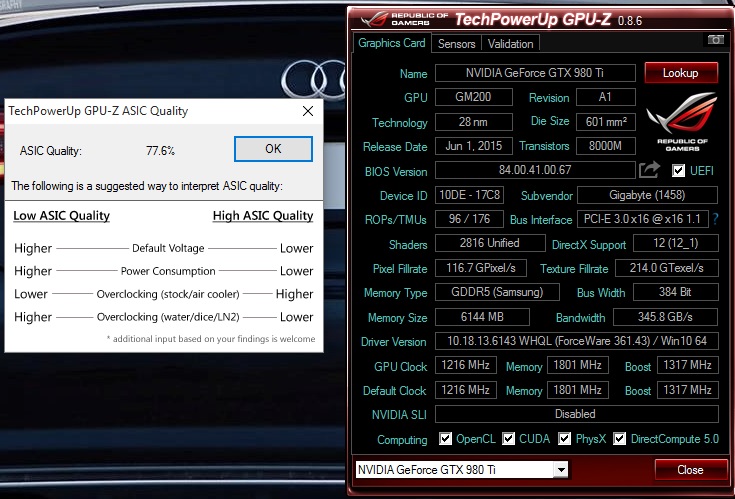Click the GDDR5 (Samsung) memory type field
This screenshot has height=499, width=735.
click(497, 292)
